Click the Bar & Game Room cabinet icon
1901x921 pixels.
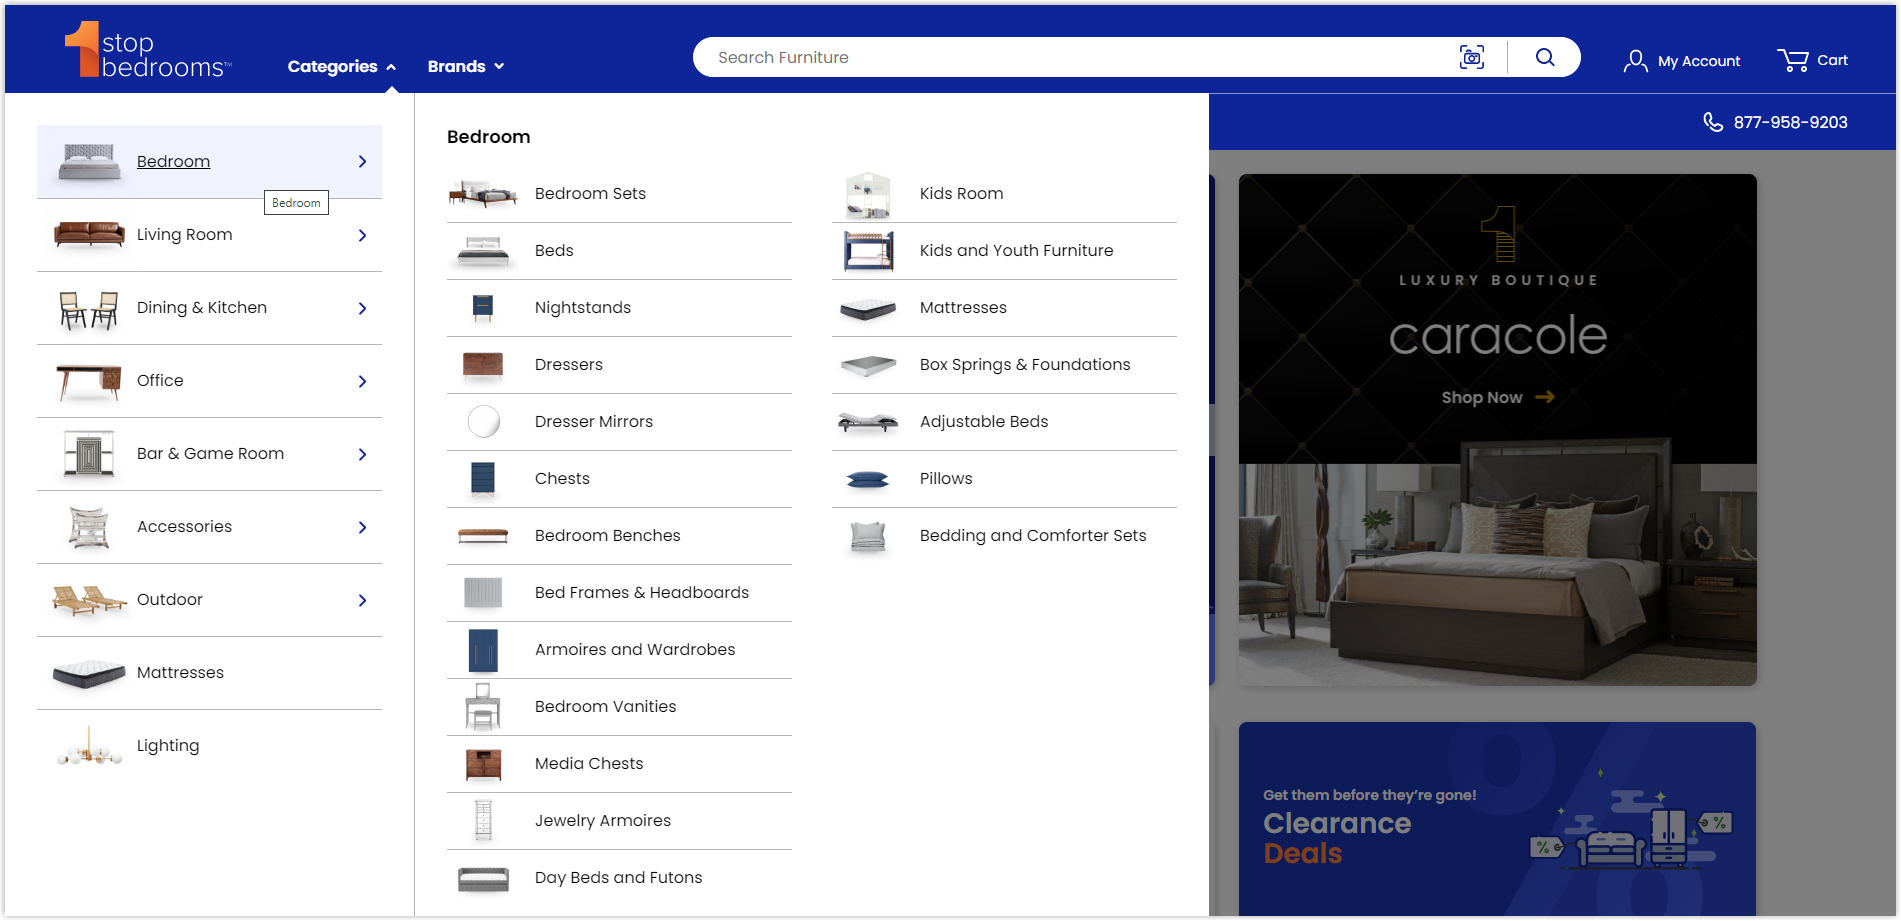89,454
